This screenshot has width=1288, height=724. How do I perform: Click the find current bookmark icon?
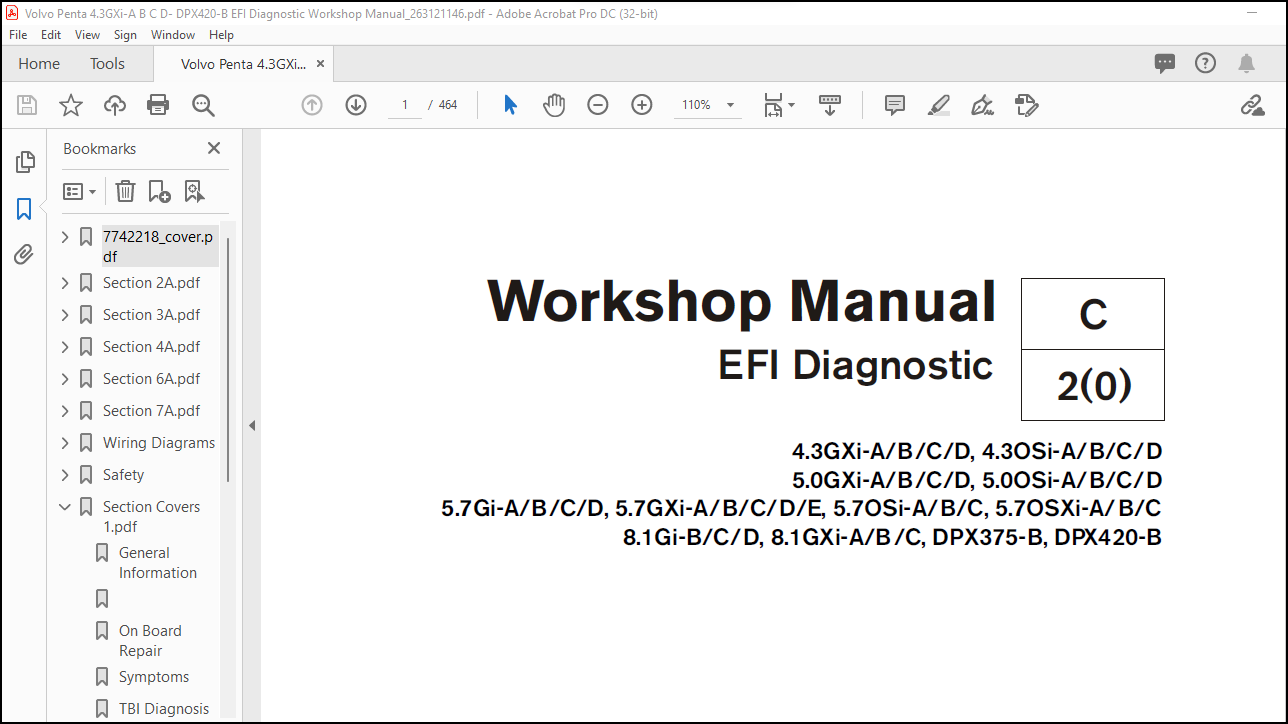click(x=194, y=191)
